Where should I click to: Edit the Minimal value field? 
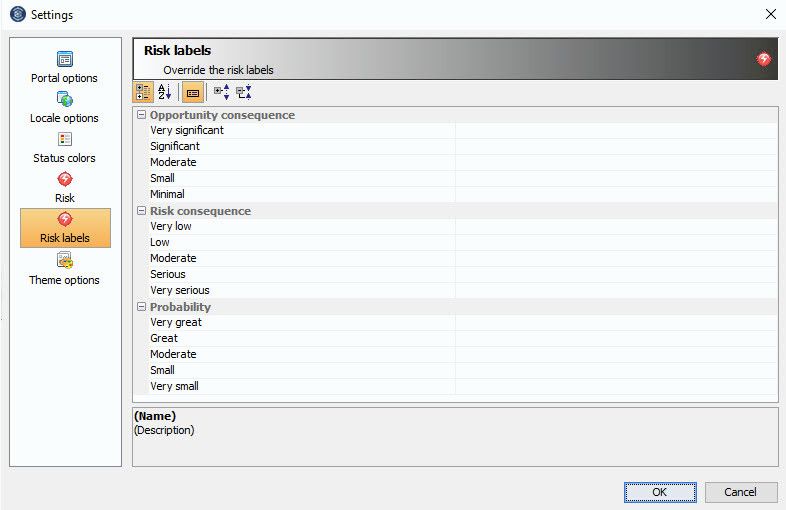pos(617,194)
